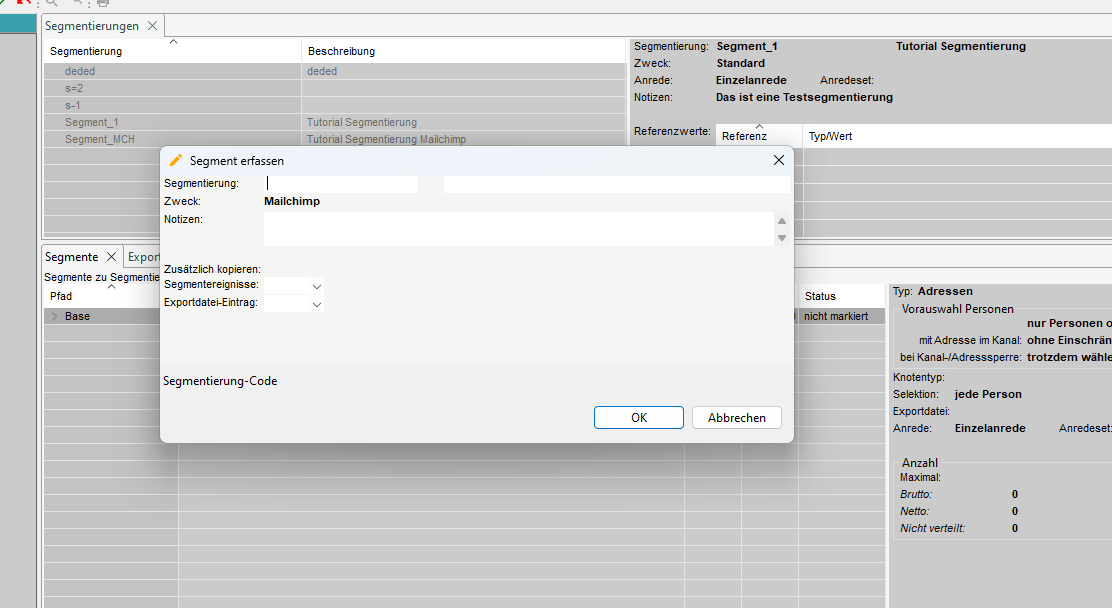Click the print icon in top toolbar
Image resolution: width=1112 pixels, height=608 pixels.
102,3
